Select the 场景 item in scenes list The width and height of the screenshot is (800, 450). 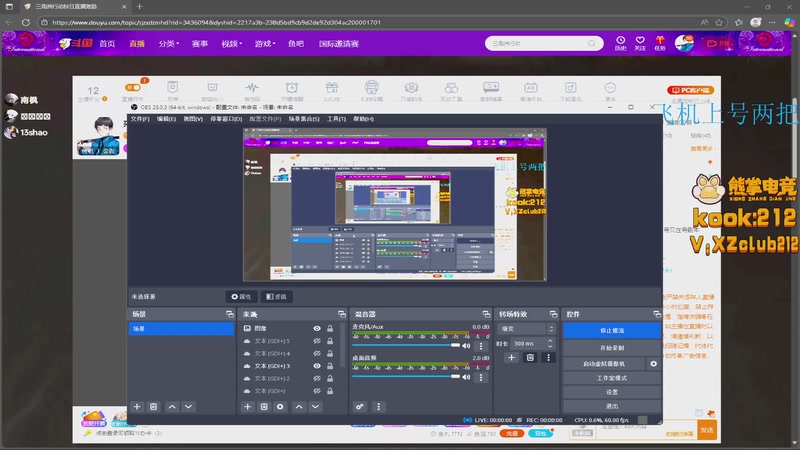(181, 329)
